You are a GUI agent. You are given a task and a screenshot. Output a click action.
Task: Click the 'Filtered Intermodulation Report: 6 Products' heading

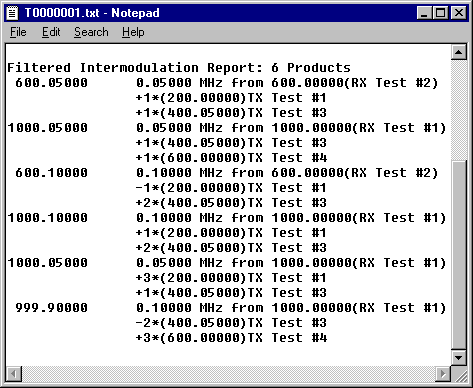[x=179, y=68]
